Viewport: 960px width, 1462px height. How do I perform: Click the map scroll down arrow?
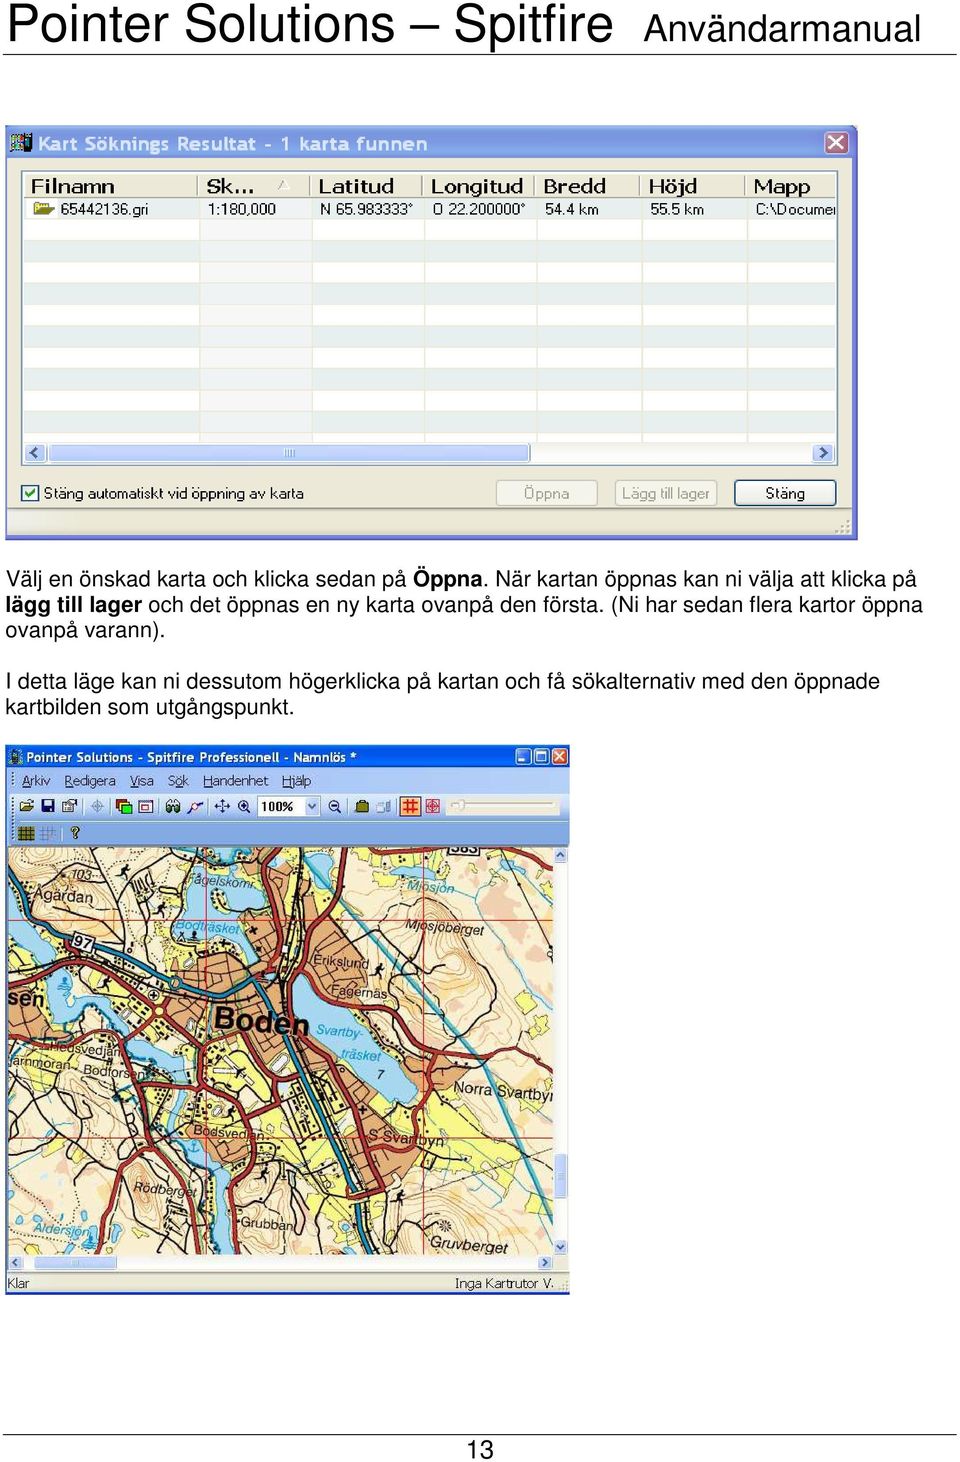tap(560, 1247)
